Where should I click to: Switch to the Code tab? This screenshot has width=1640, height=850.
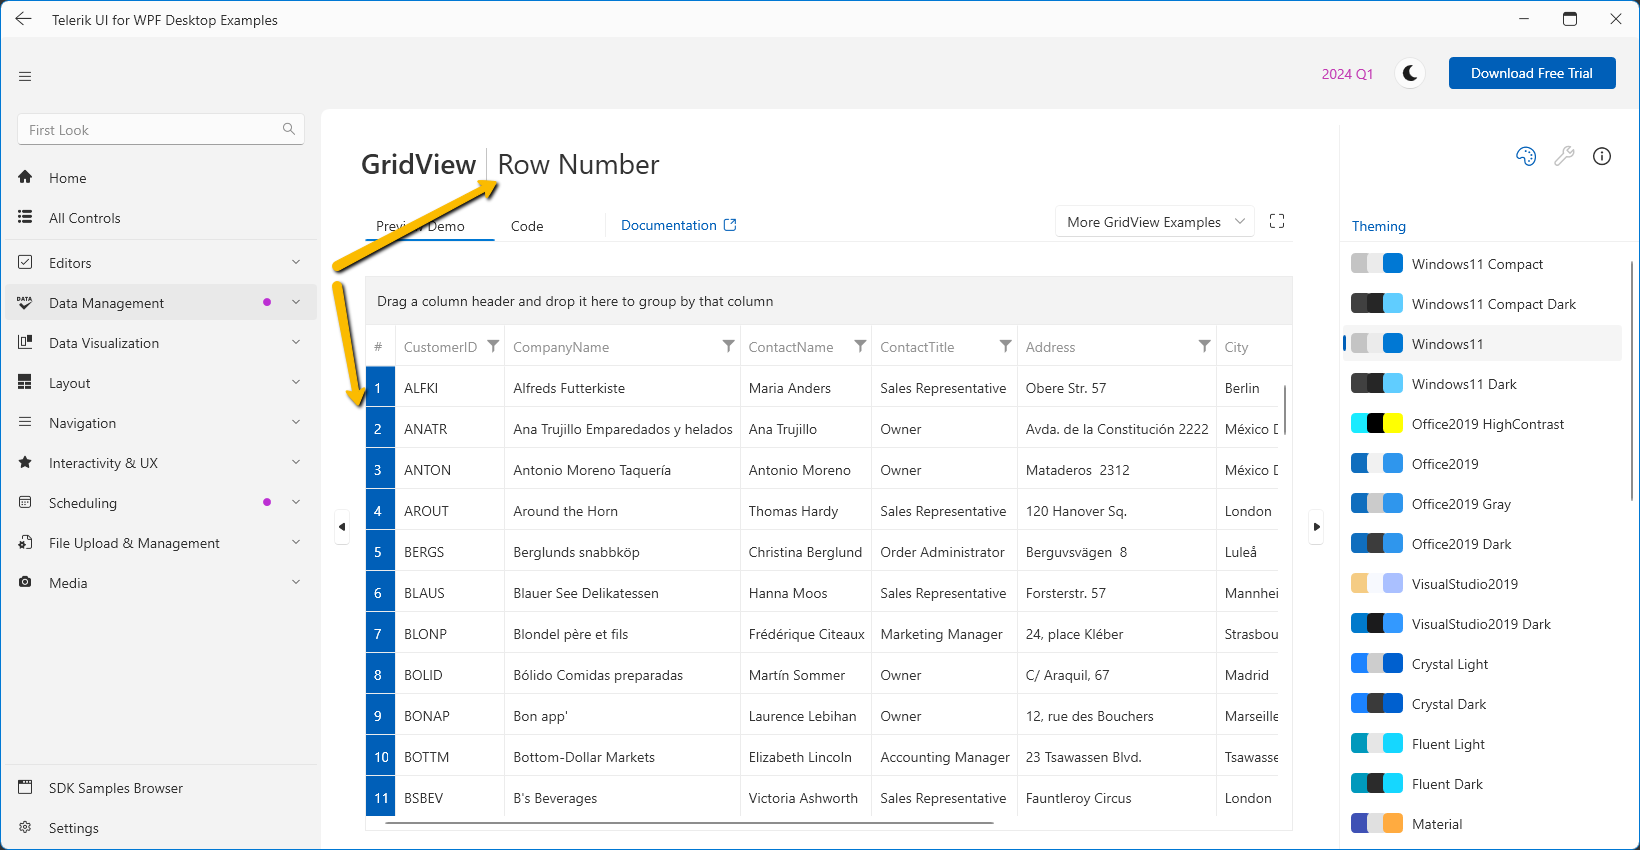tap(527, 226)
